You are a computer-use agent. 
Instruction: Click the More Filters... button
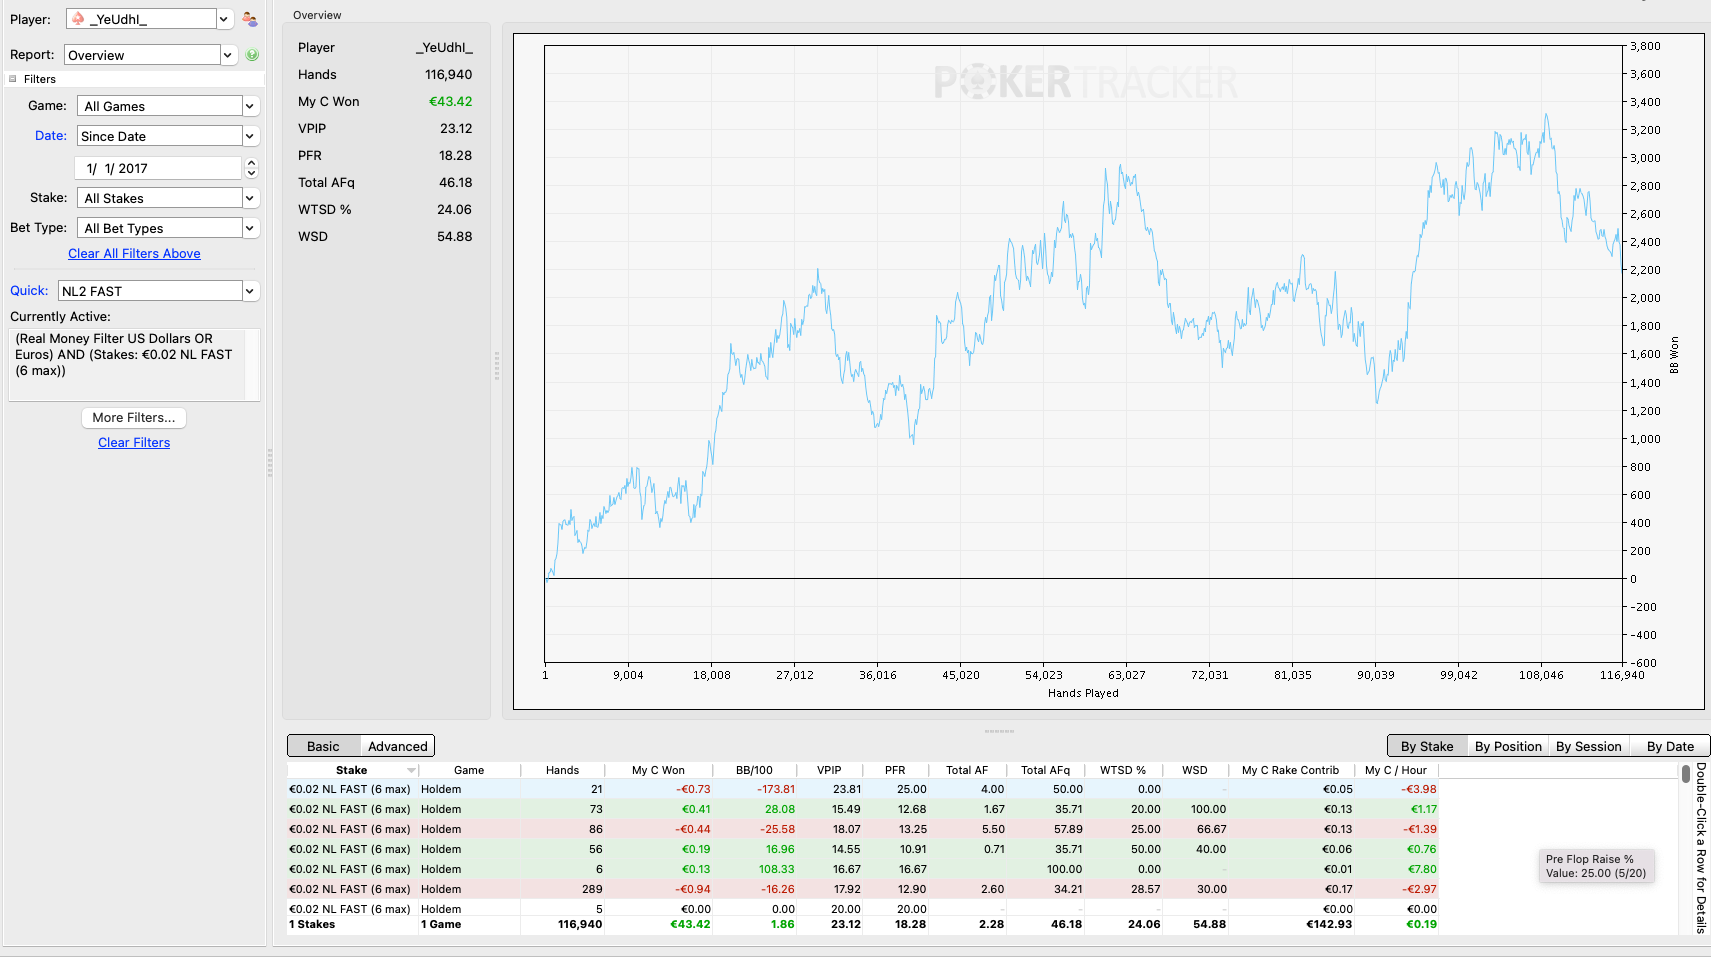click(x=134, y=418)
